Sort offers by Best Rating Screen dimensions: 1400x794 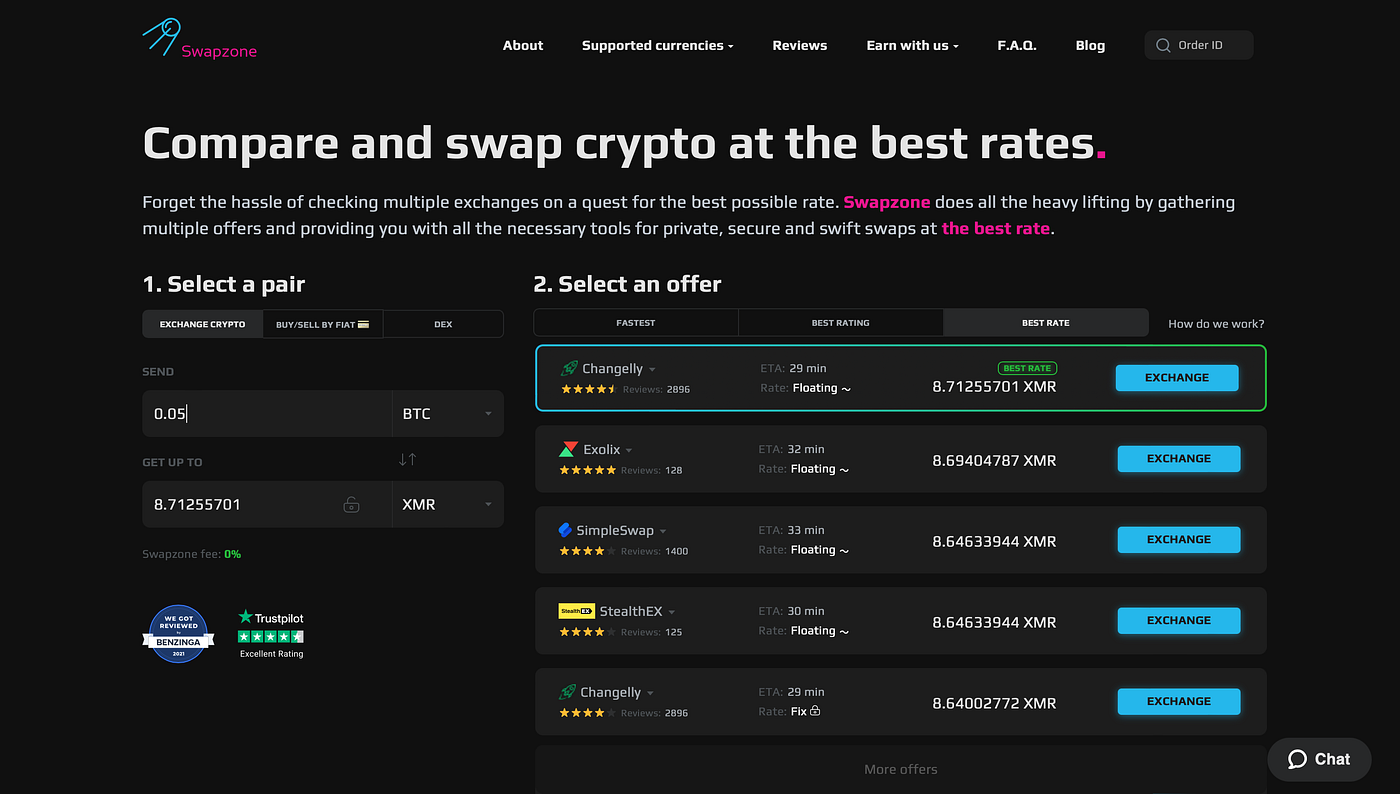click(840, 322)
